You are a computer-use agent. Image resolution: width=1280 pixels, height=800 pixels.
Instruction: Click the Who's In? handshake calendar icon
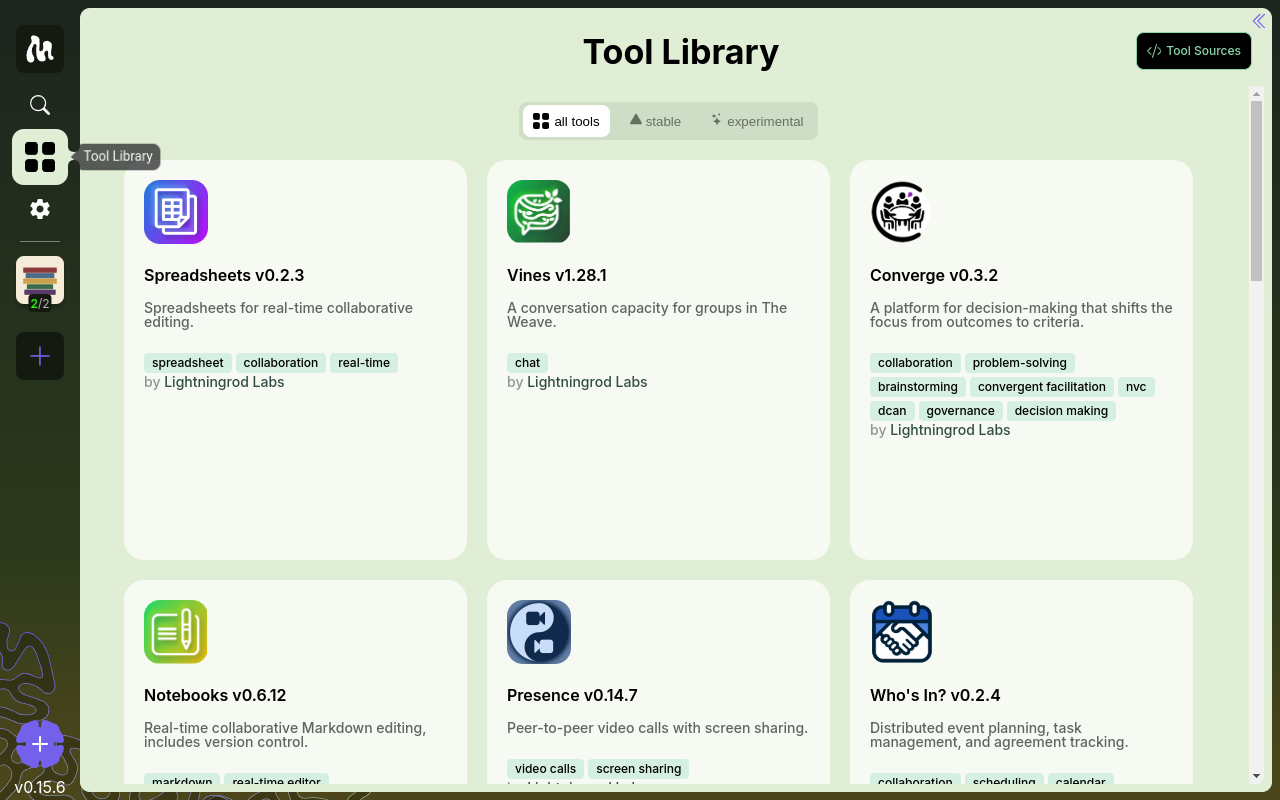click(902, 632)
